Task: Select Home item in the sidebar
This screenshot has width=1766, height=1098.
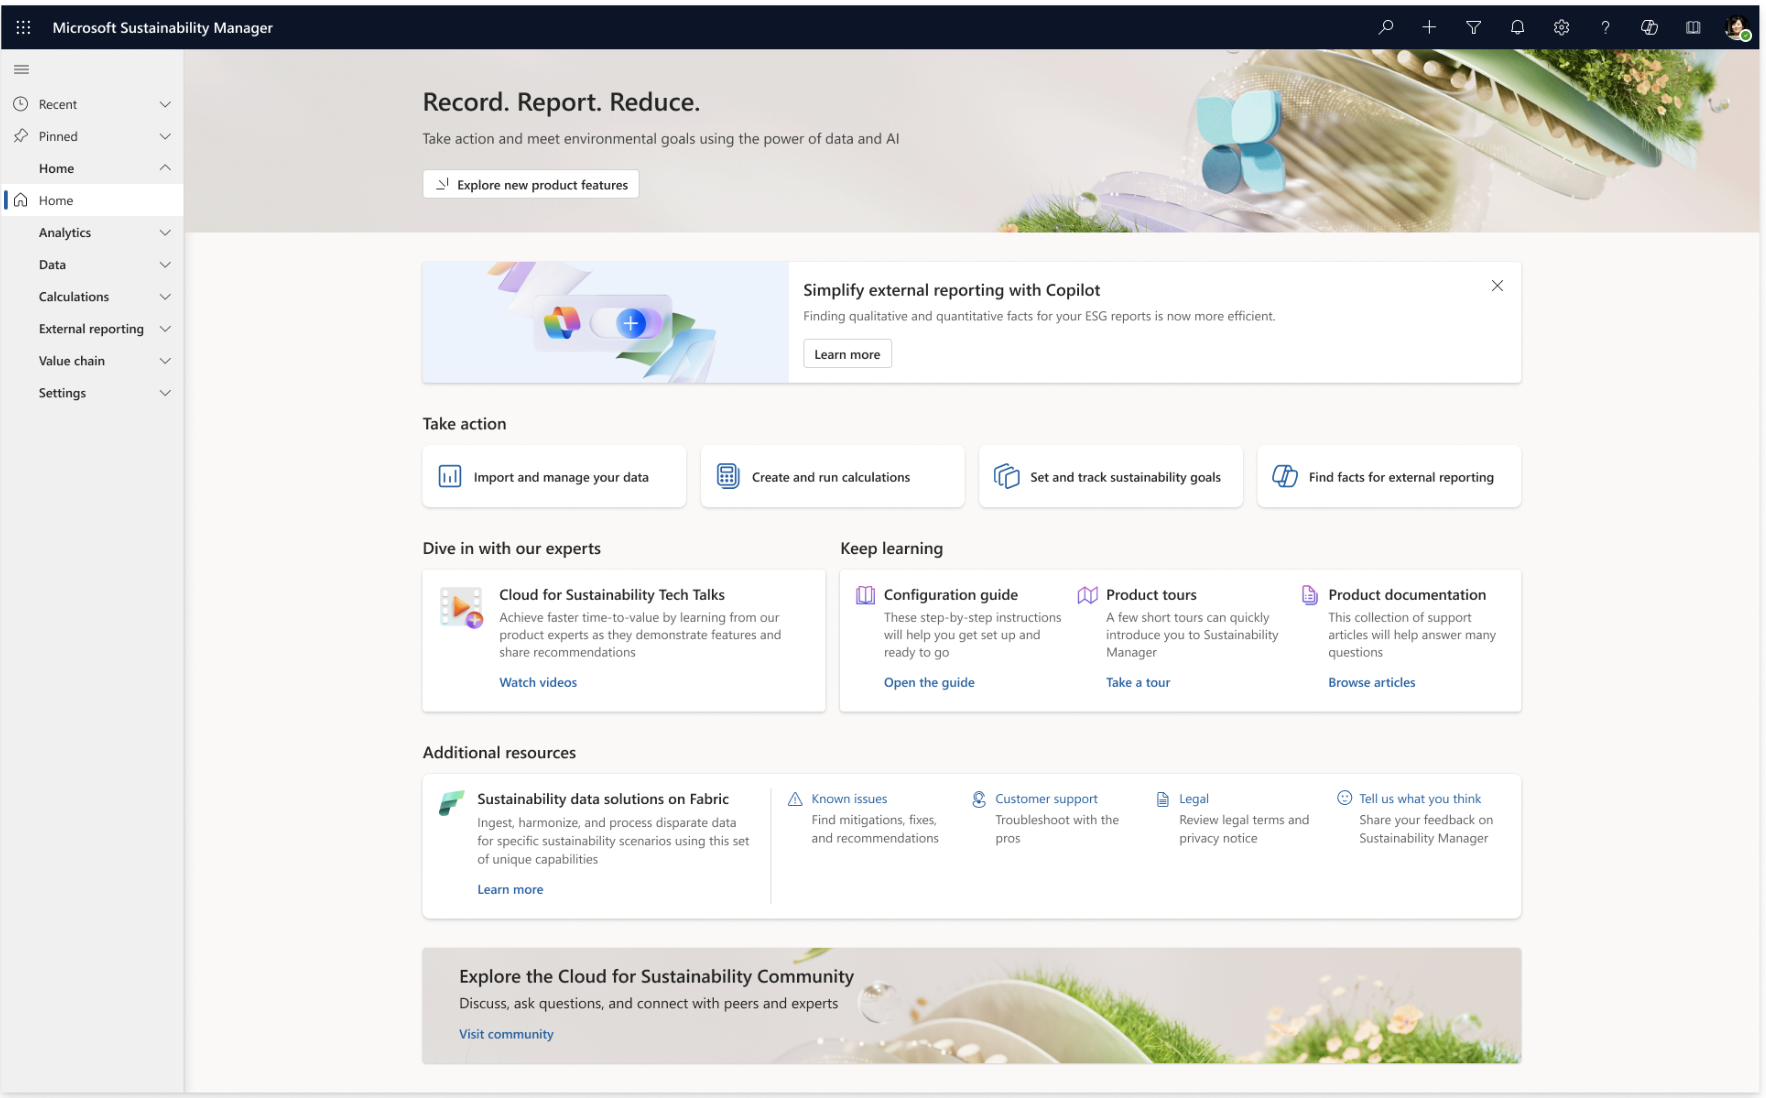Action: pos(92,200)
